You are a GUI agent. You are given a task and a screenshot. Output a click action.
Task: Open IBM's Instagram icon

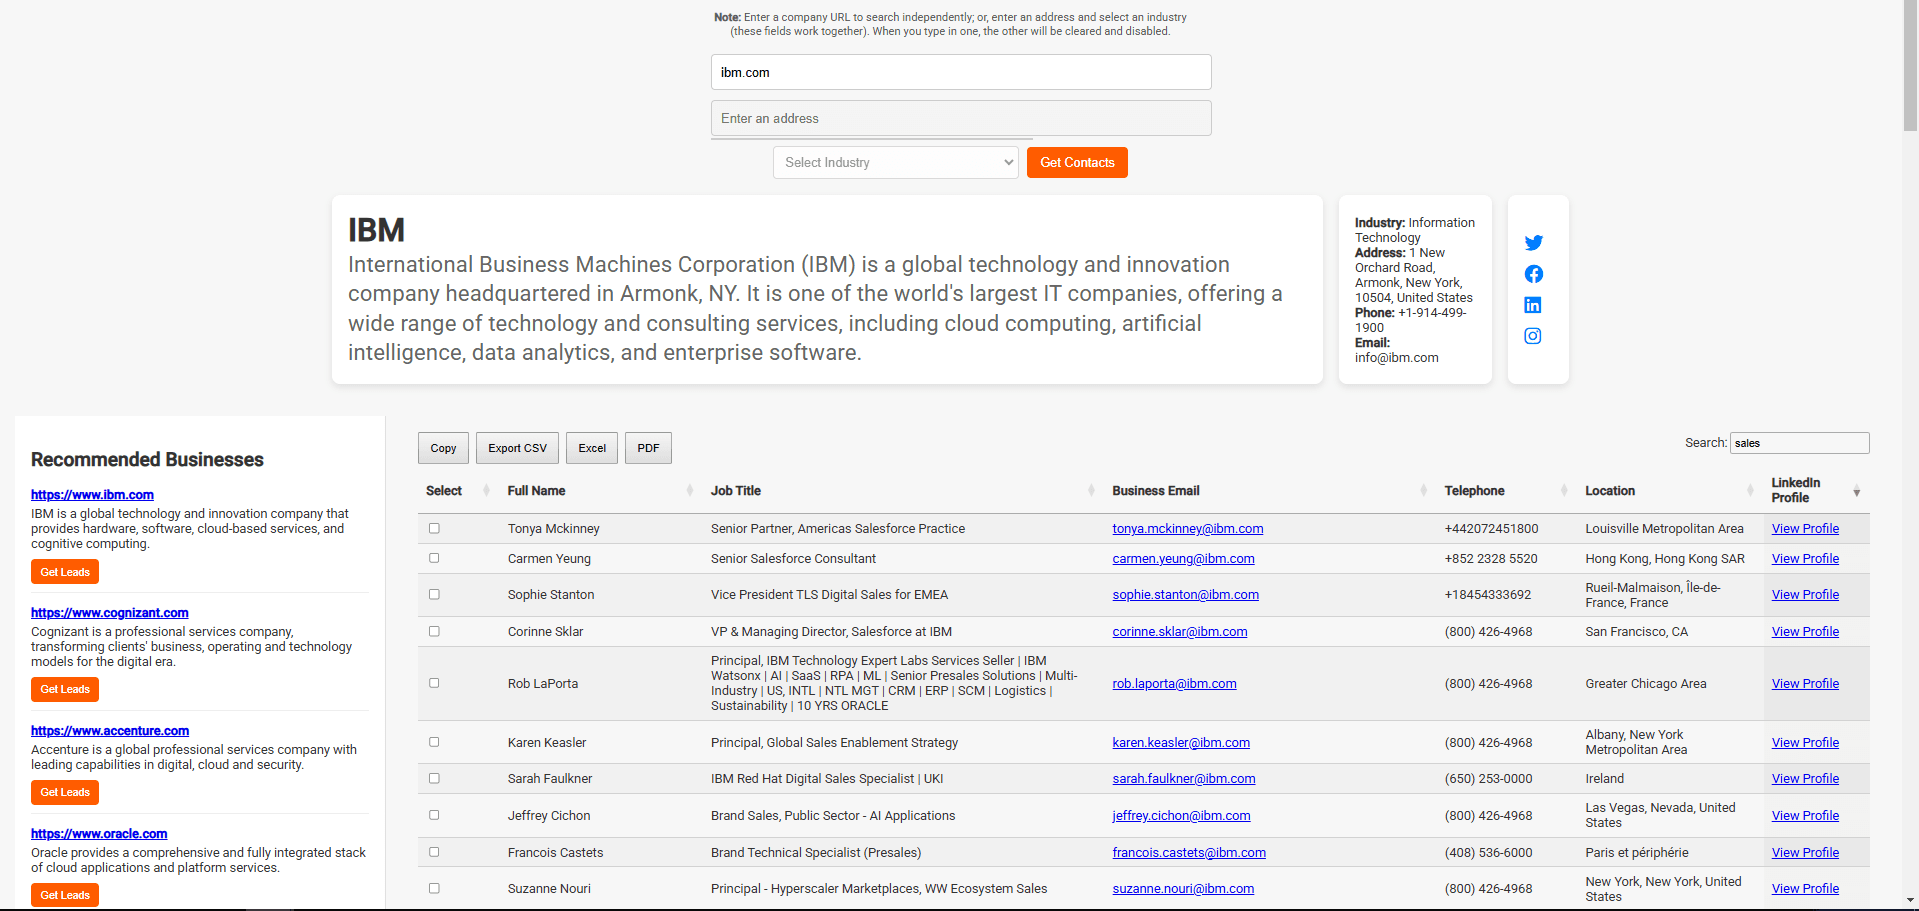(1533, 336)
